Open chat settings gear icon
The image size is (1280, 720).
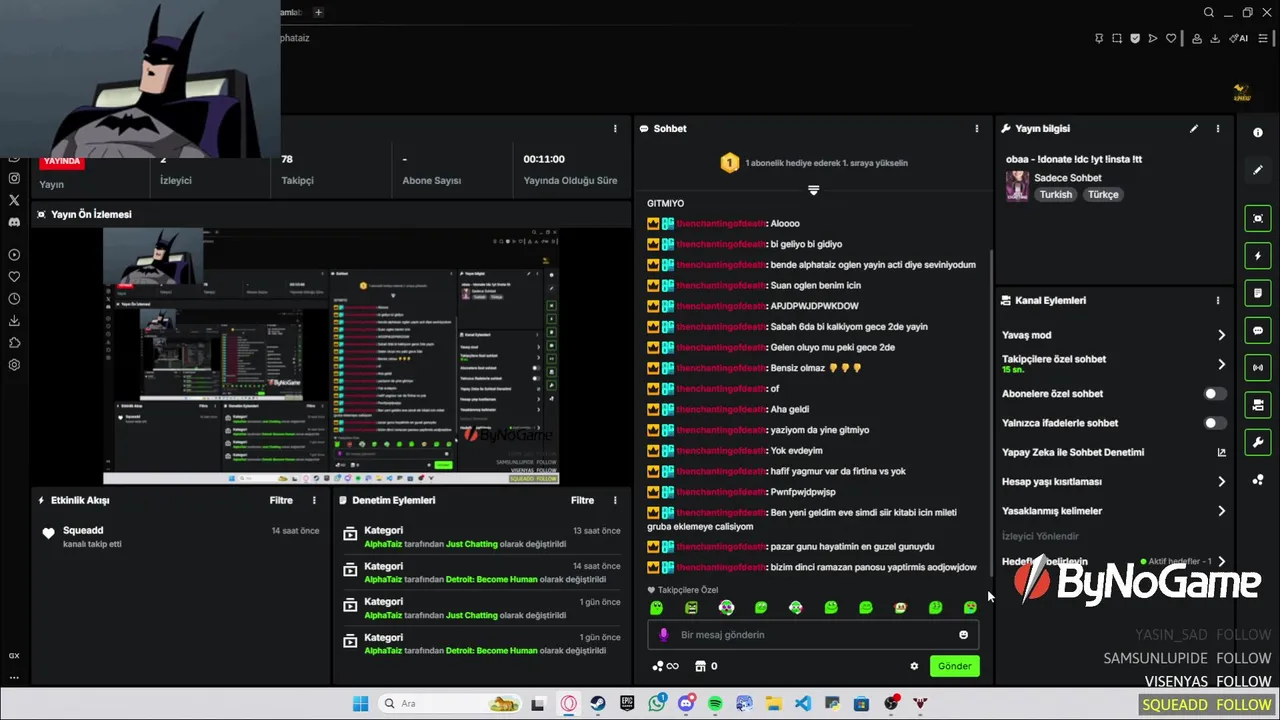(x=914, y=666)
